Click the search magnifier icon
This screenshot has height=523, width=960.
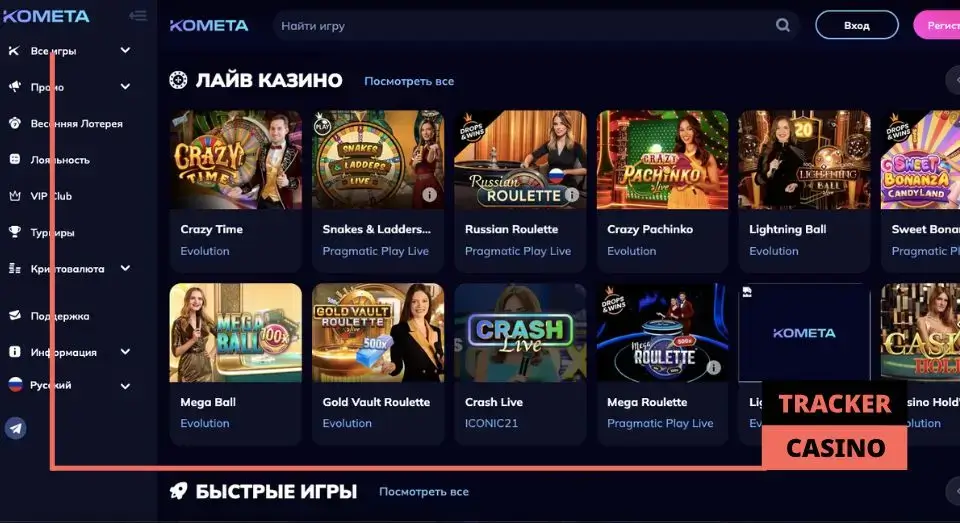coord(782,25)
